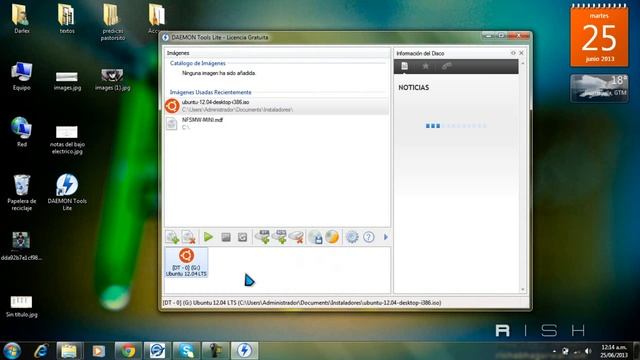640x360 pixels.
Task: Select the Sin título.jpg desktop file
Action: (22, 306)
